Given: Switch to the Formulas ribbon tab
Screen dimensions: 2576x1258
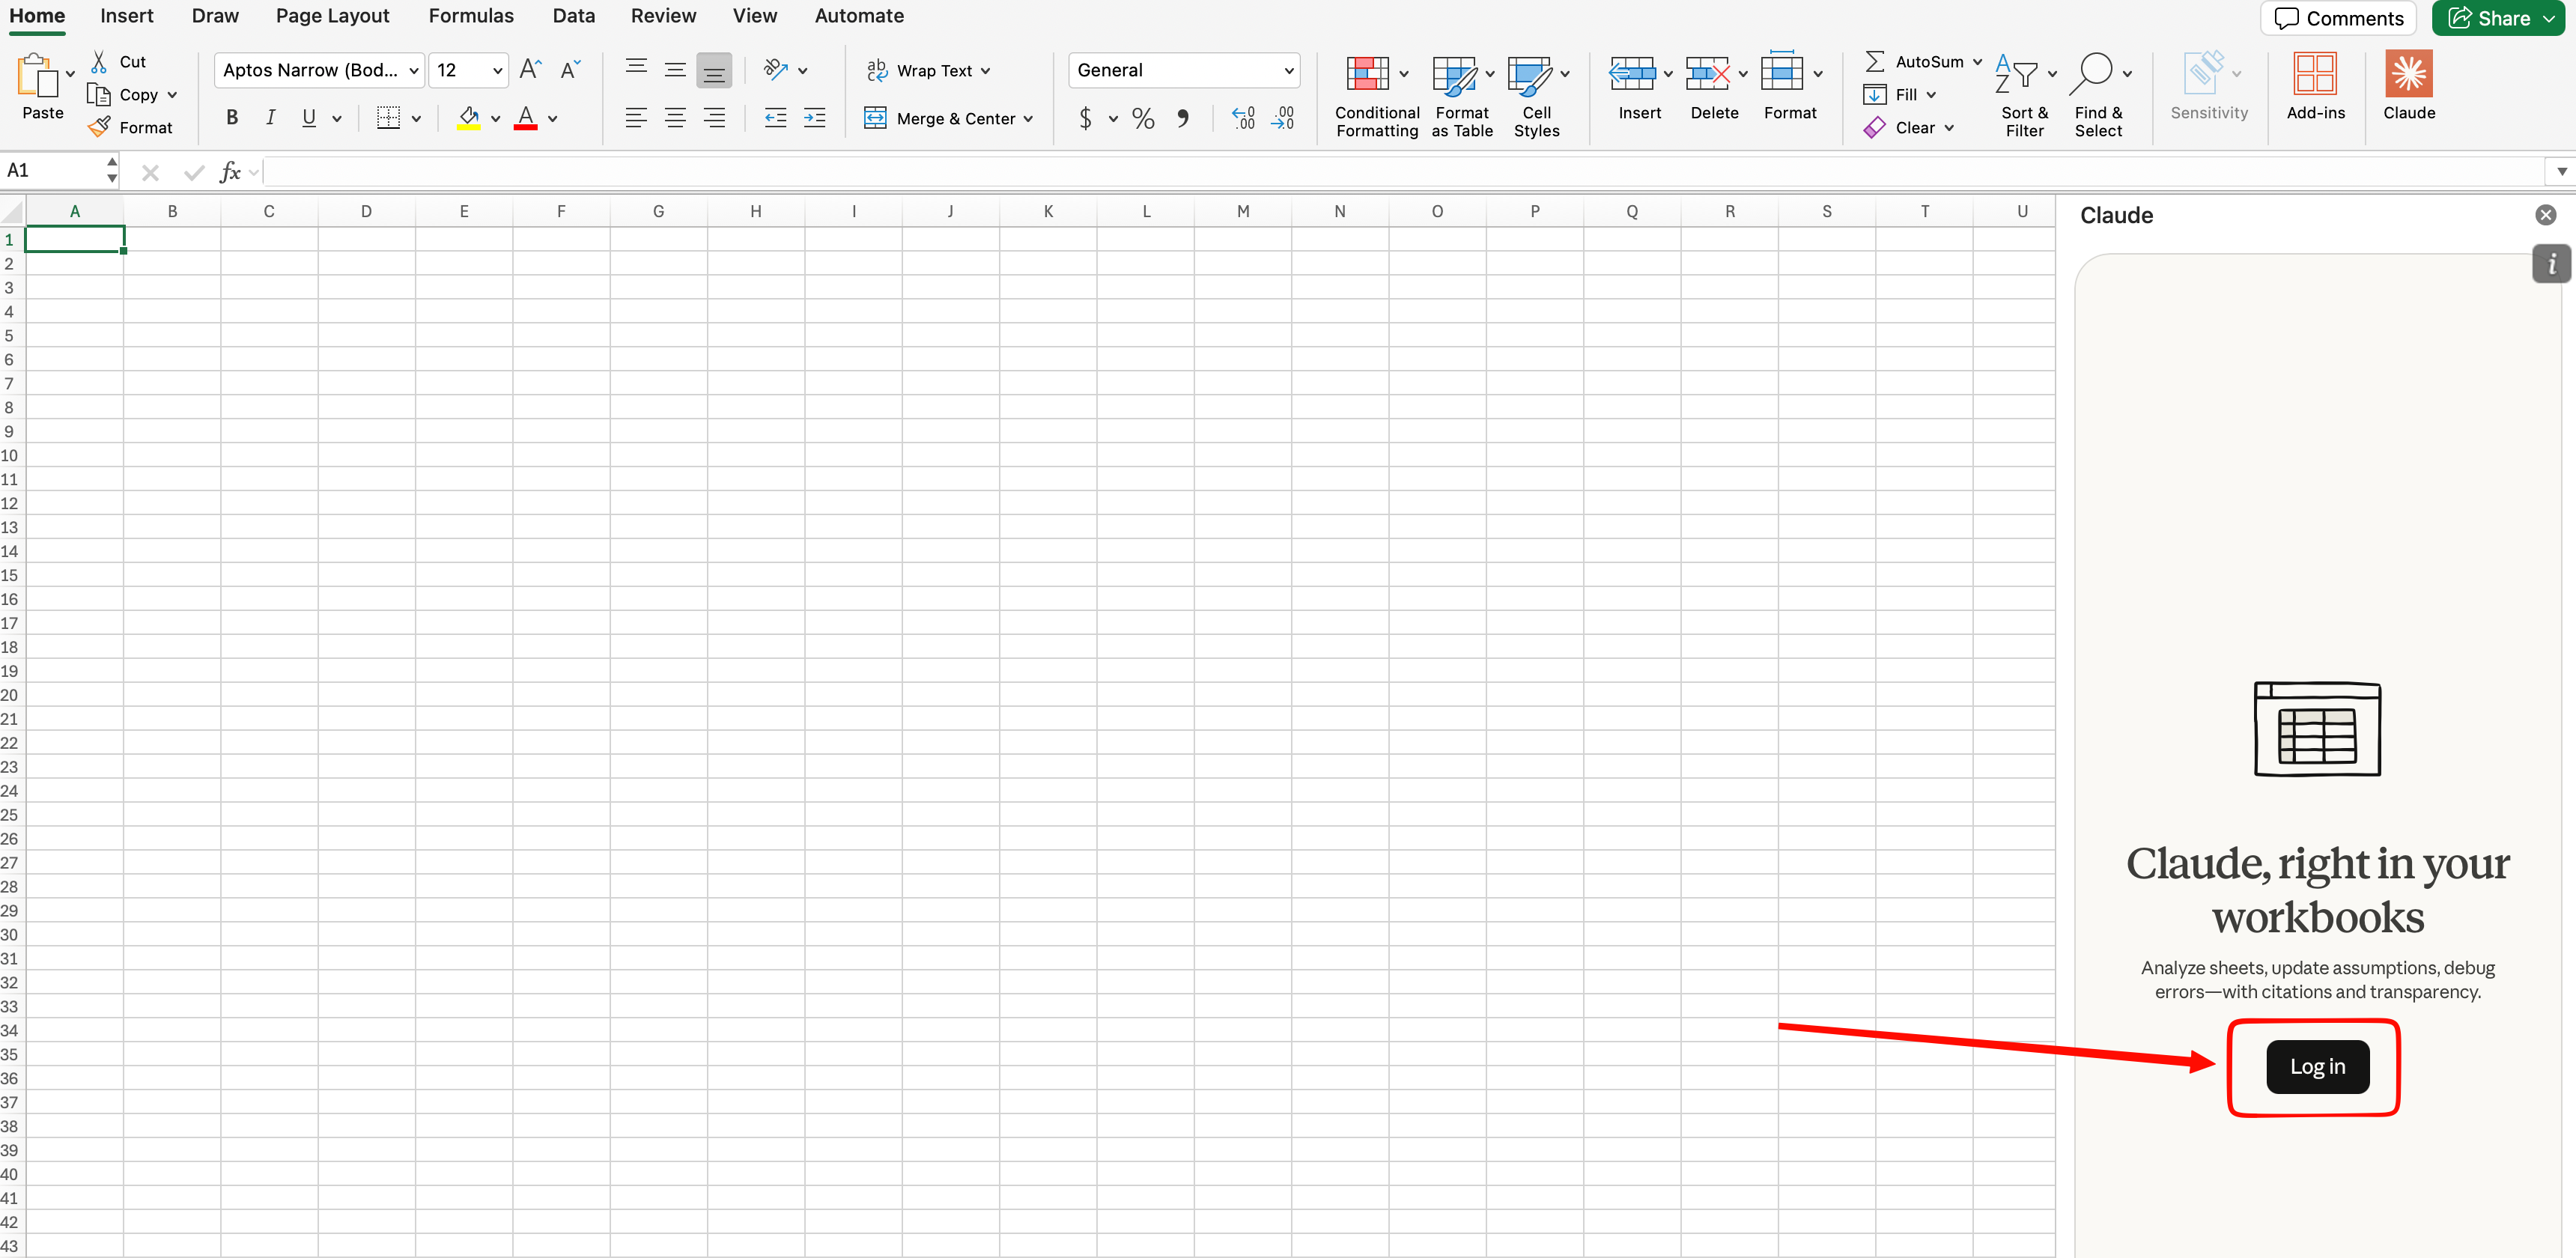Looking at the screenshot, I should [471, 16].
